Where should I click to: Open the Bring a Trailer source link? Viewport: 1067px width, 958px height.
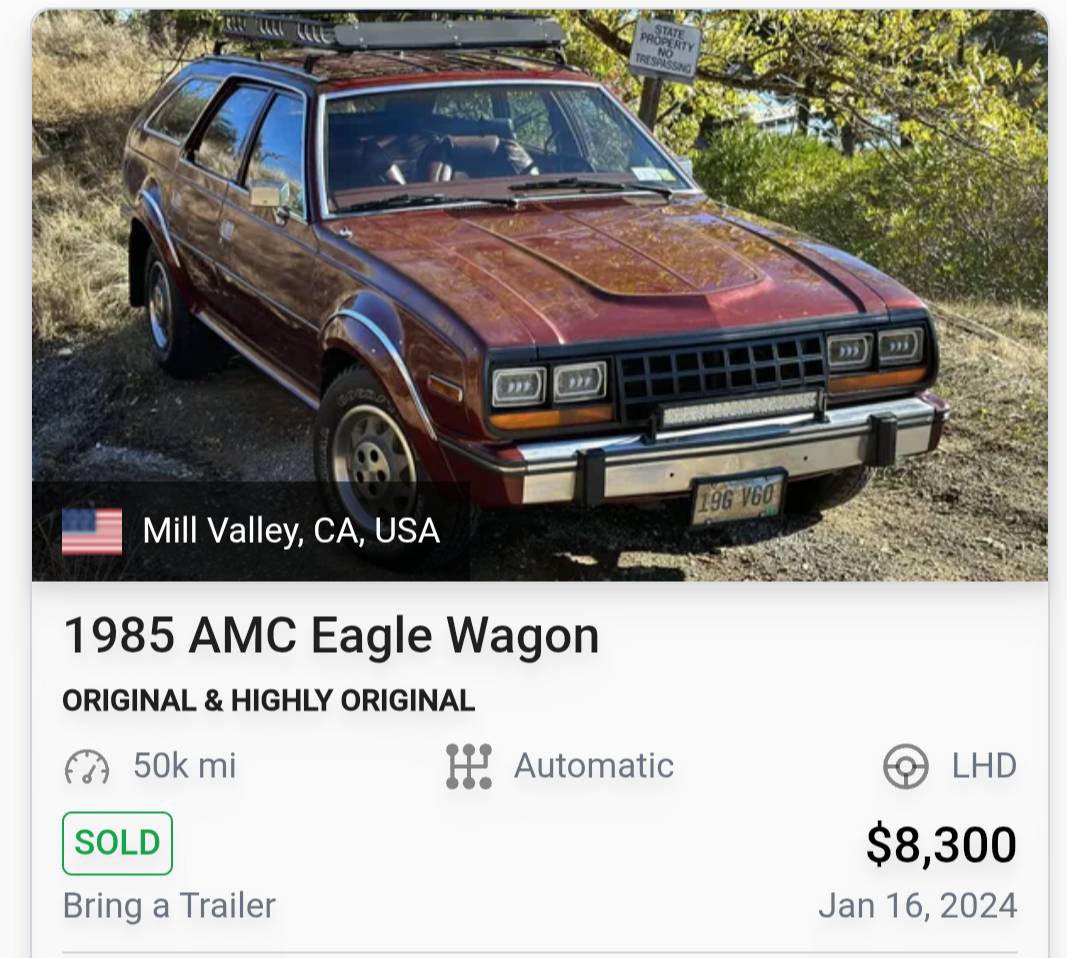coord(169,906)
